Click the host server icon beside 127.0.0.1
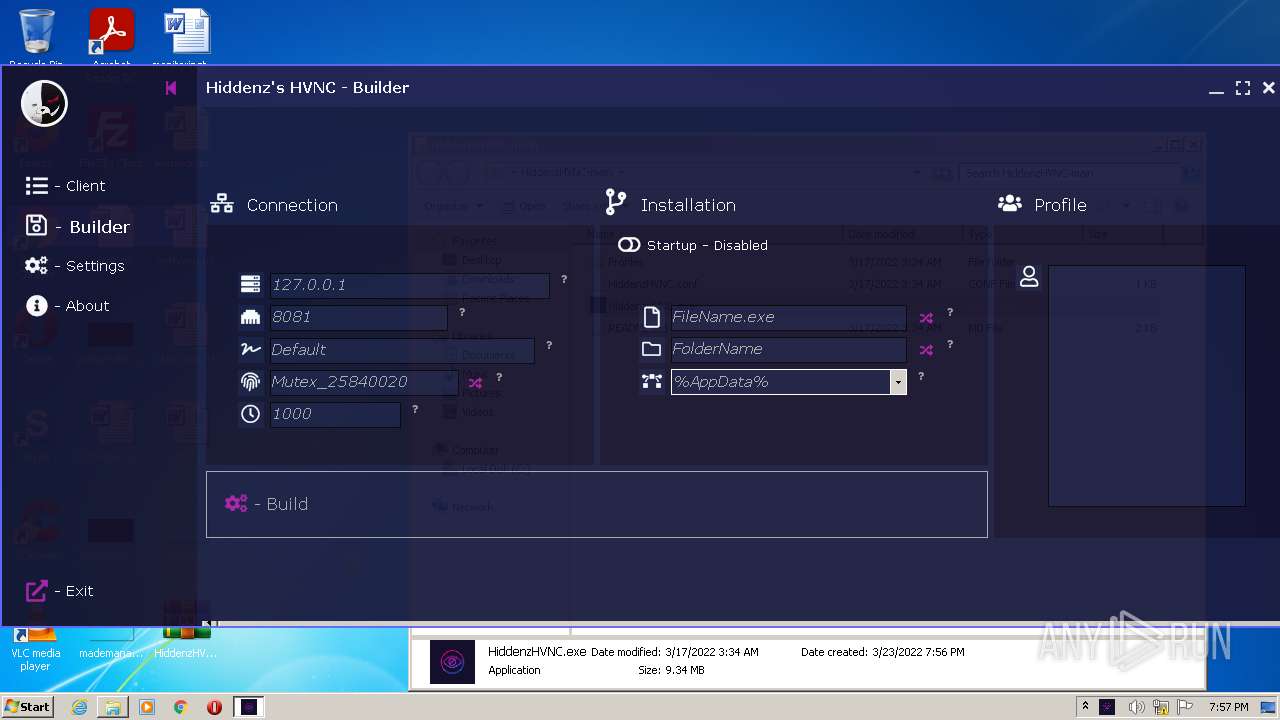The height and width of the screenshot is (720, 1280). [250, 285]
